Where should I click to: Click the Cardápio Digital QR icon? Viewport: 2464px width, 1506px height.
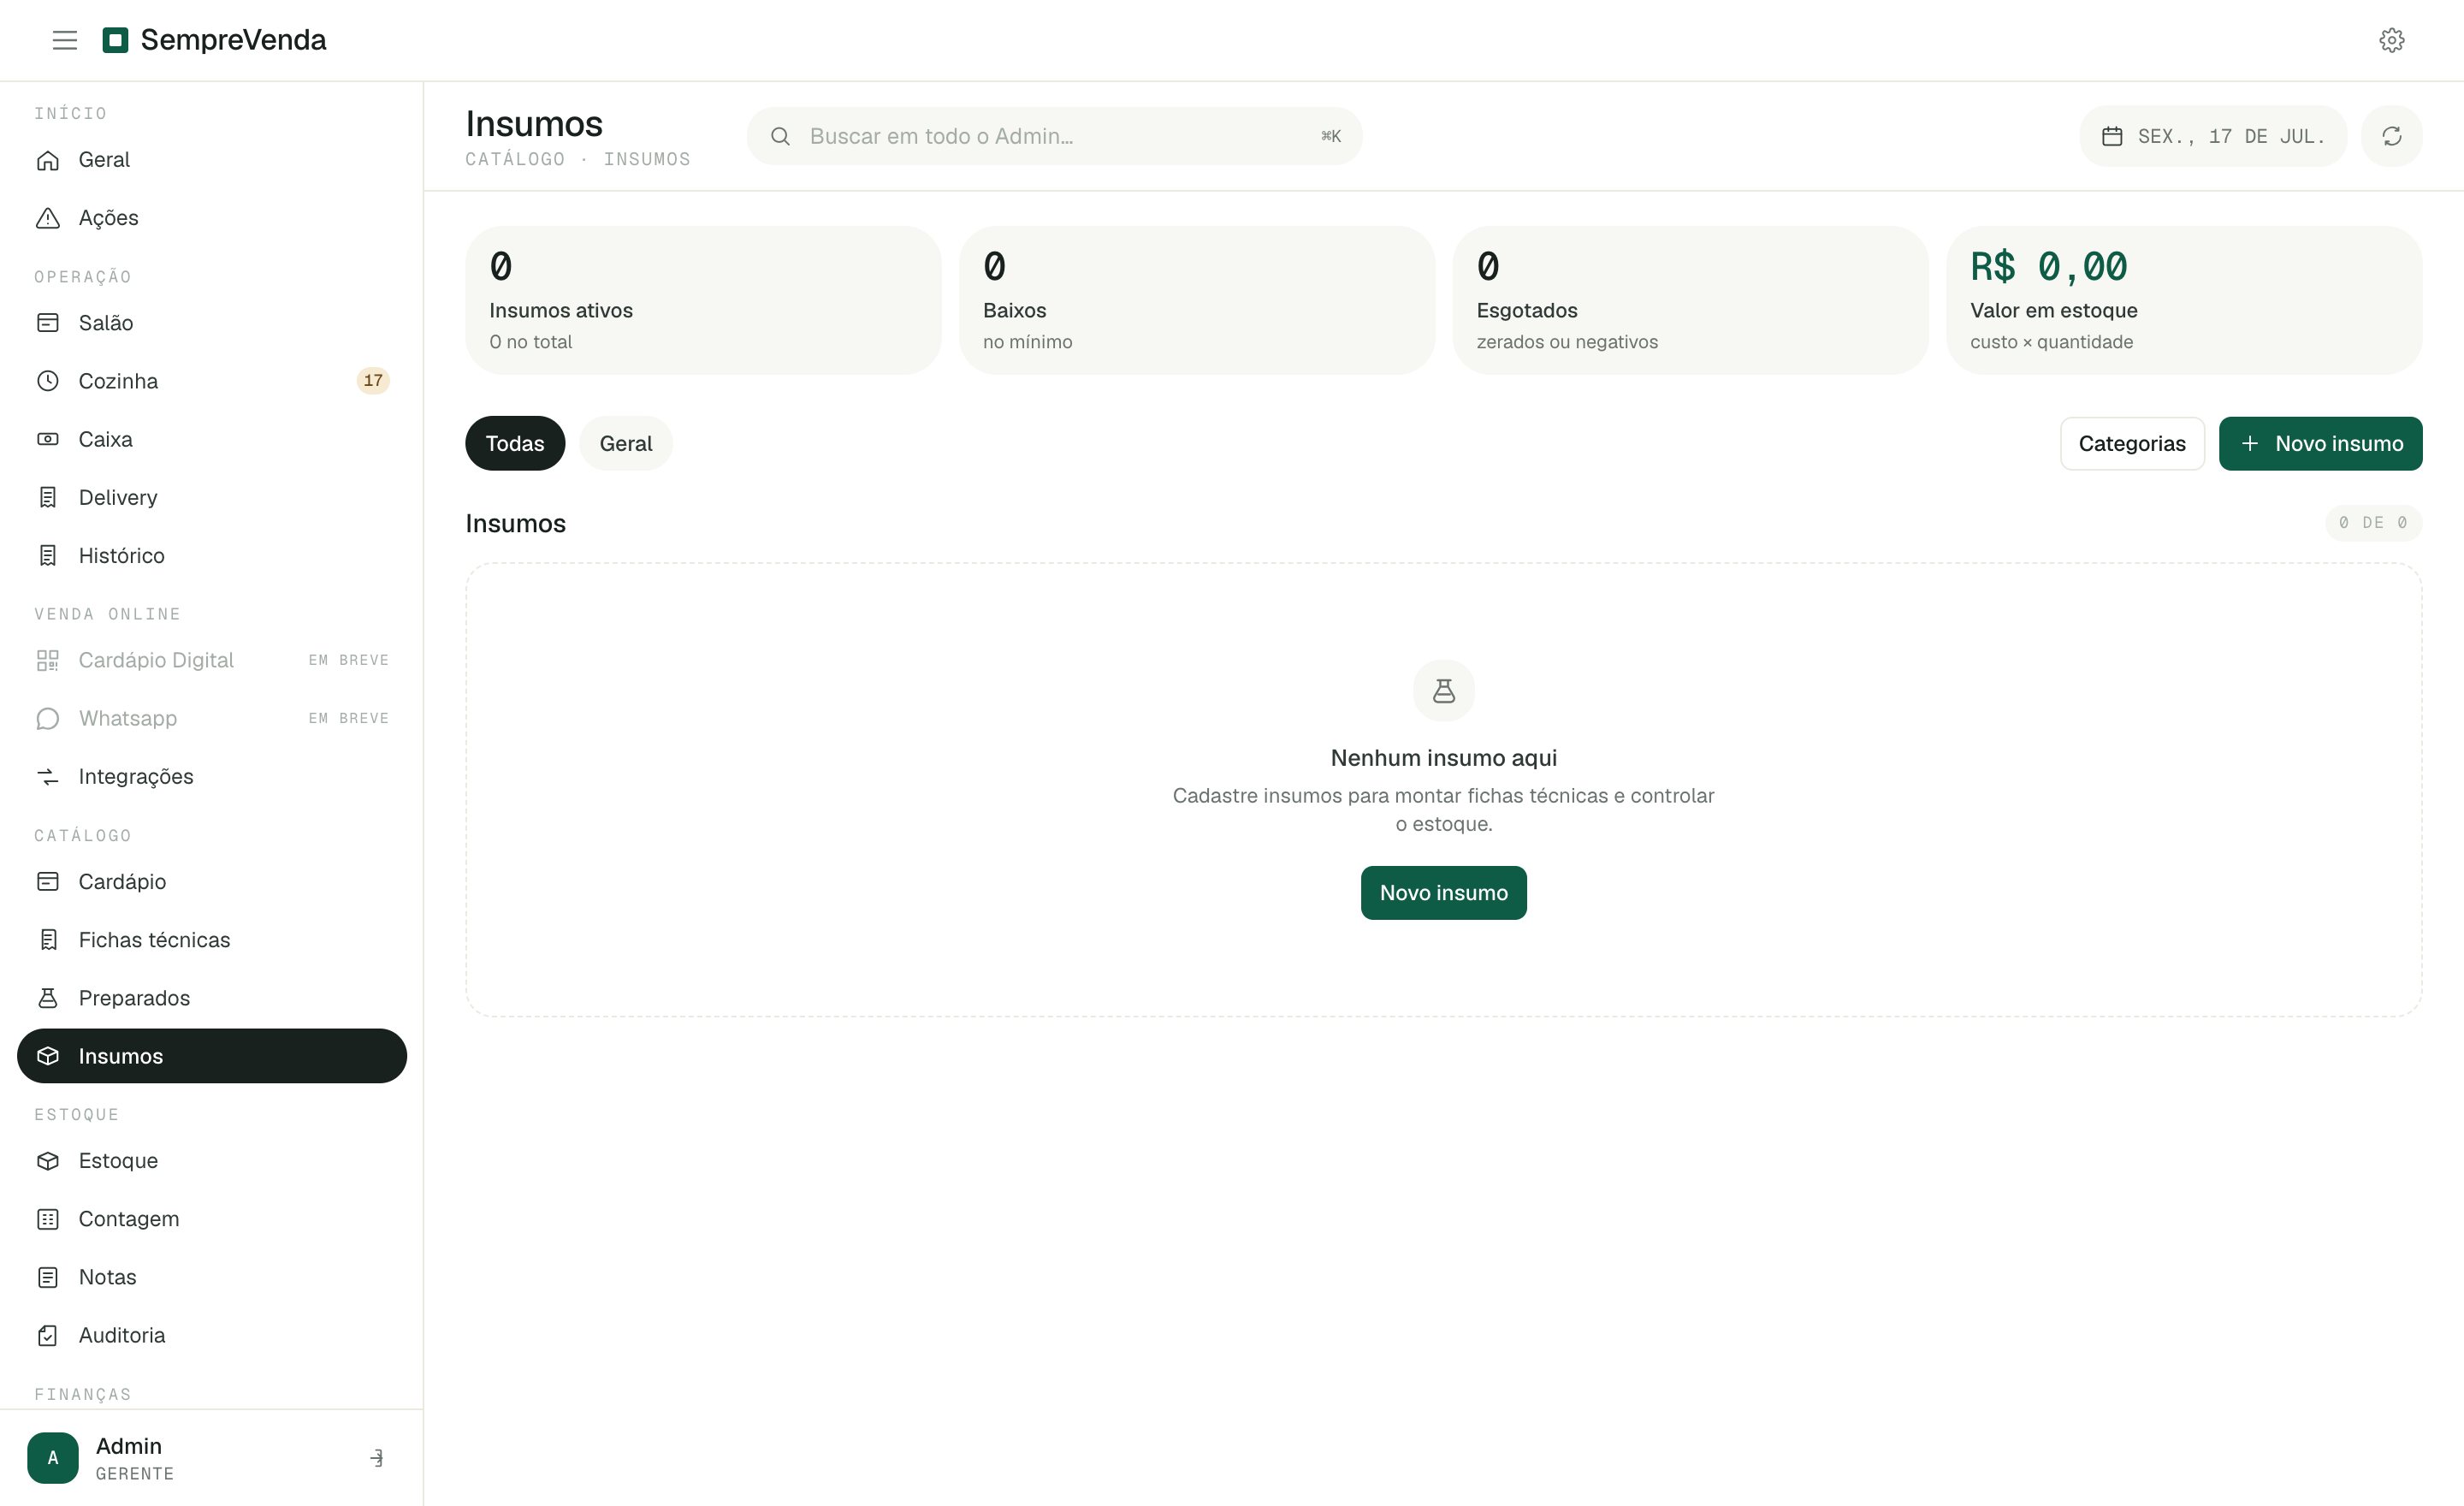tap(48, 660)
